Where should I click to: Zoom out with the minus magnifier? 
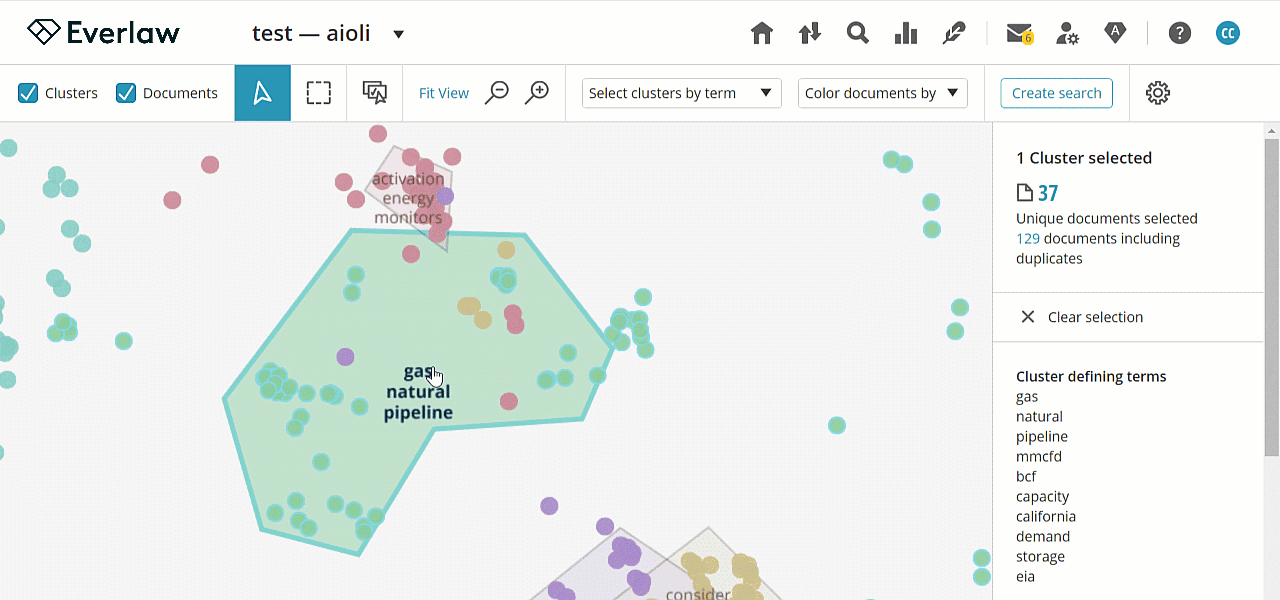(497, 93)
